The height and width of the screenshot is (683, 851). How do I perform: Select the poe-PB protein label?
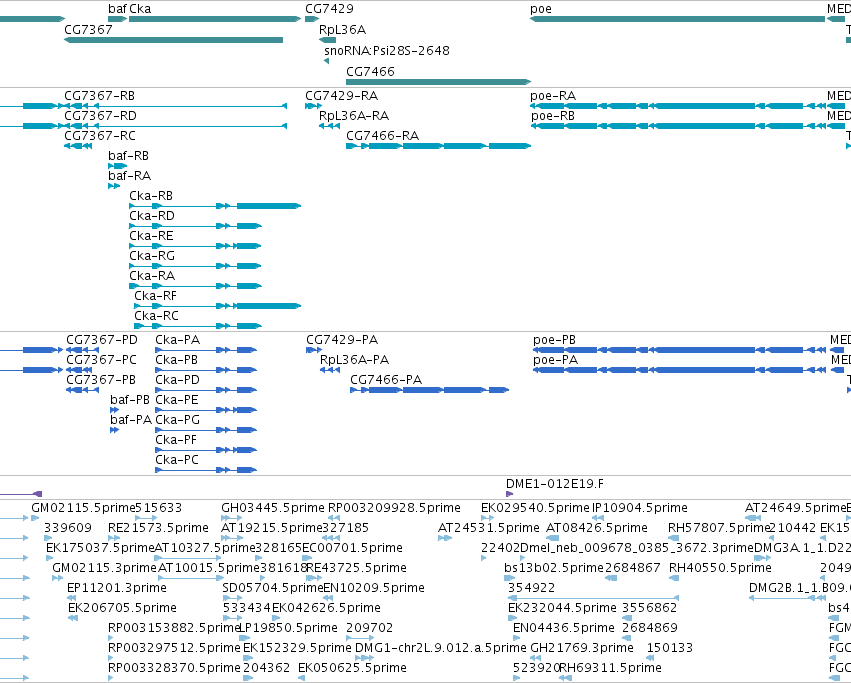point(554,340)
